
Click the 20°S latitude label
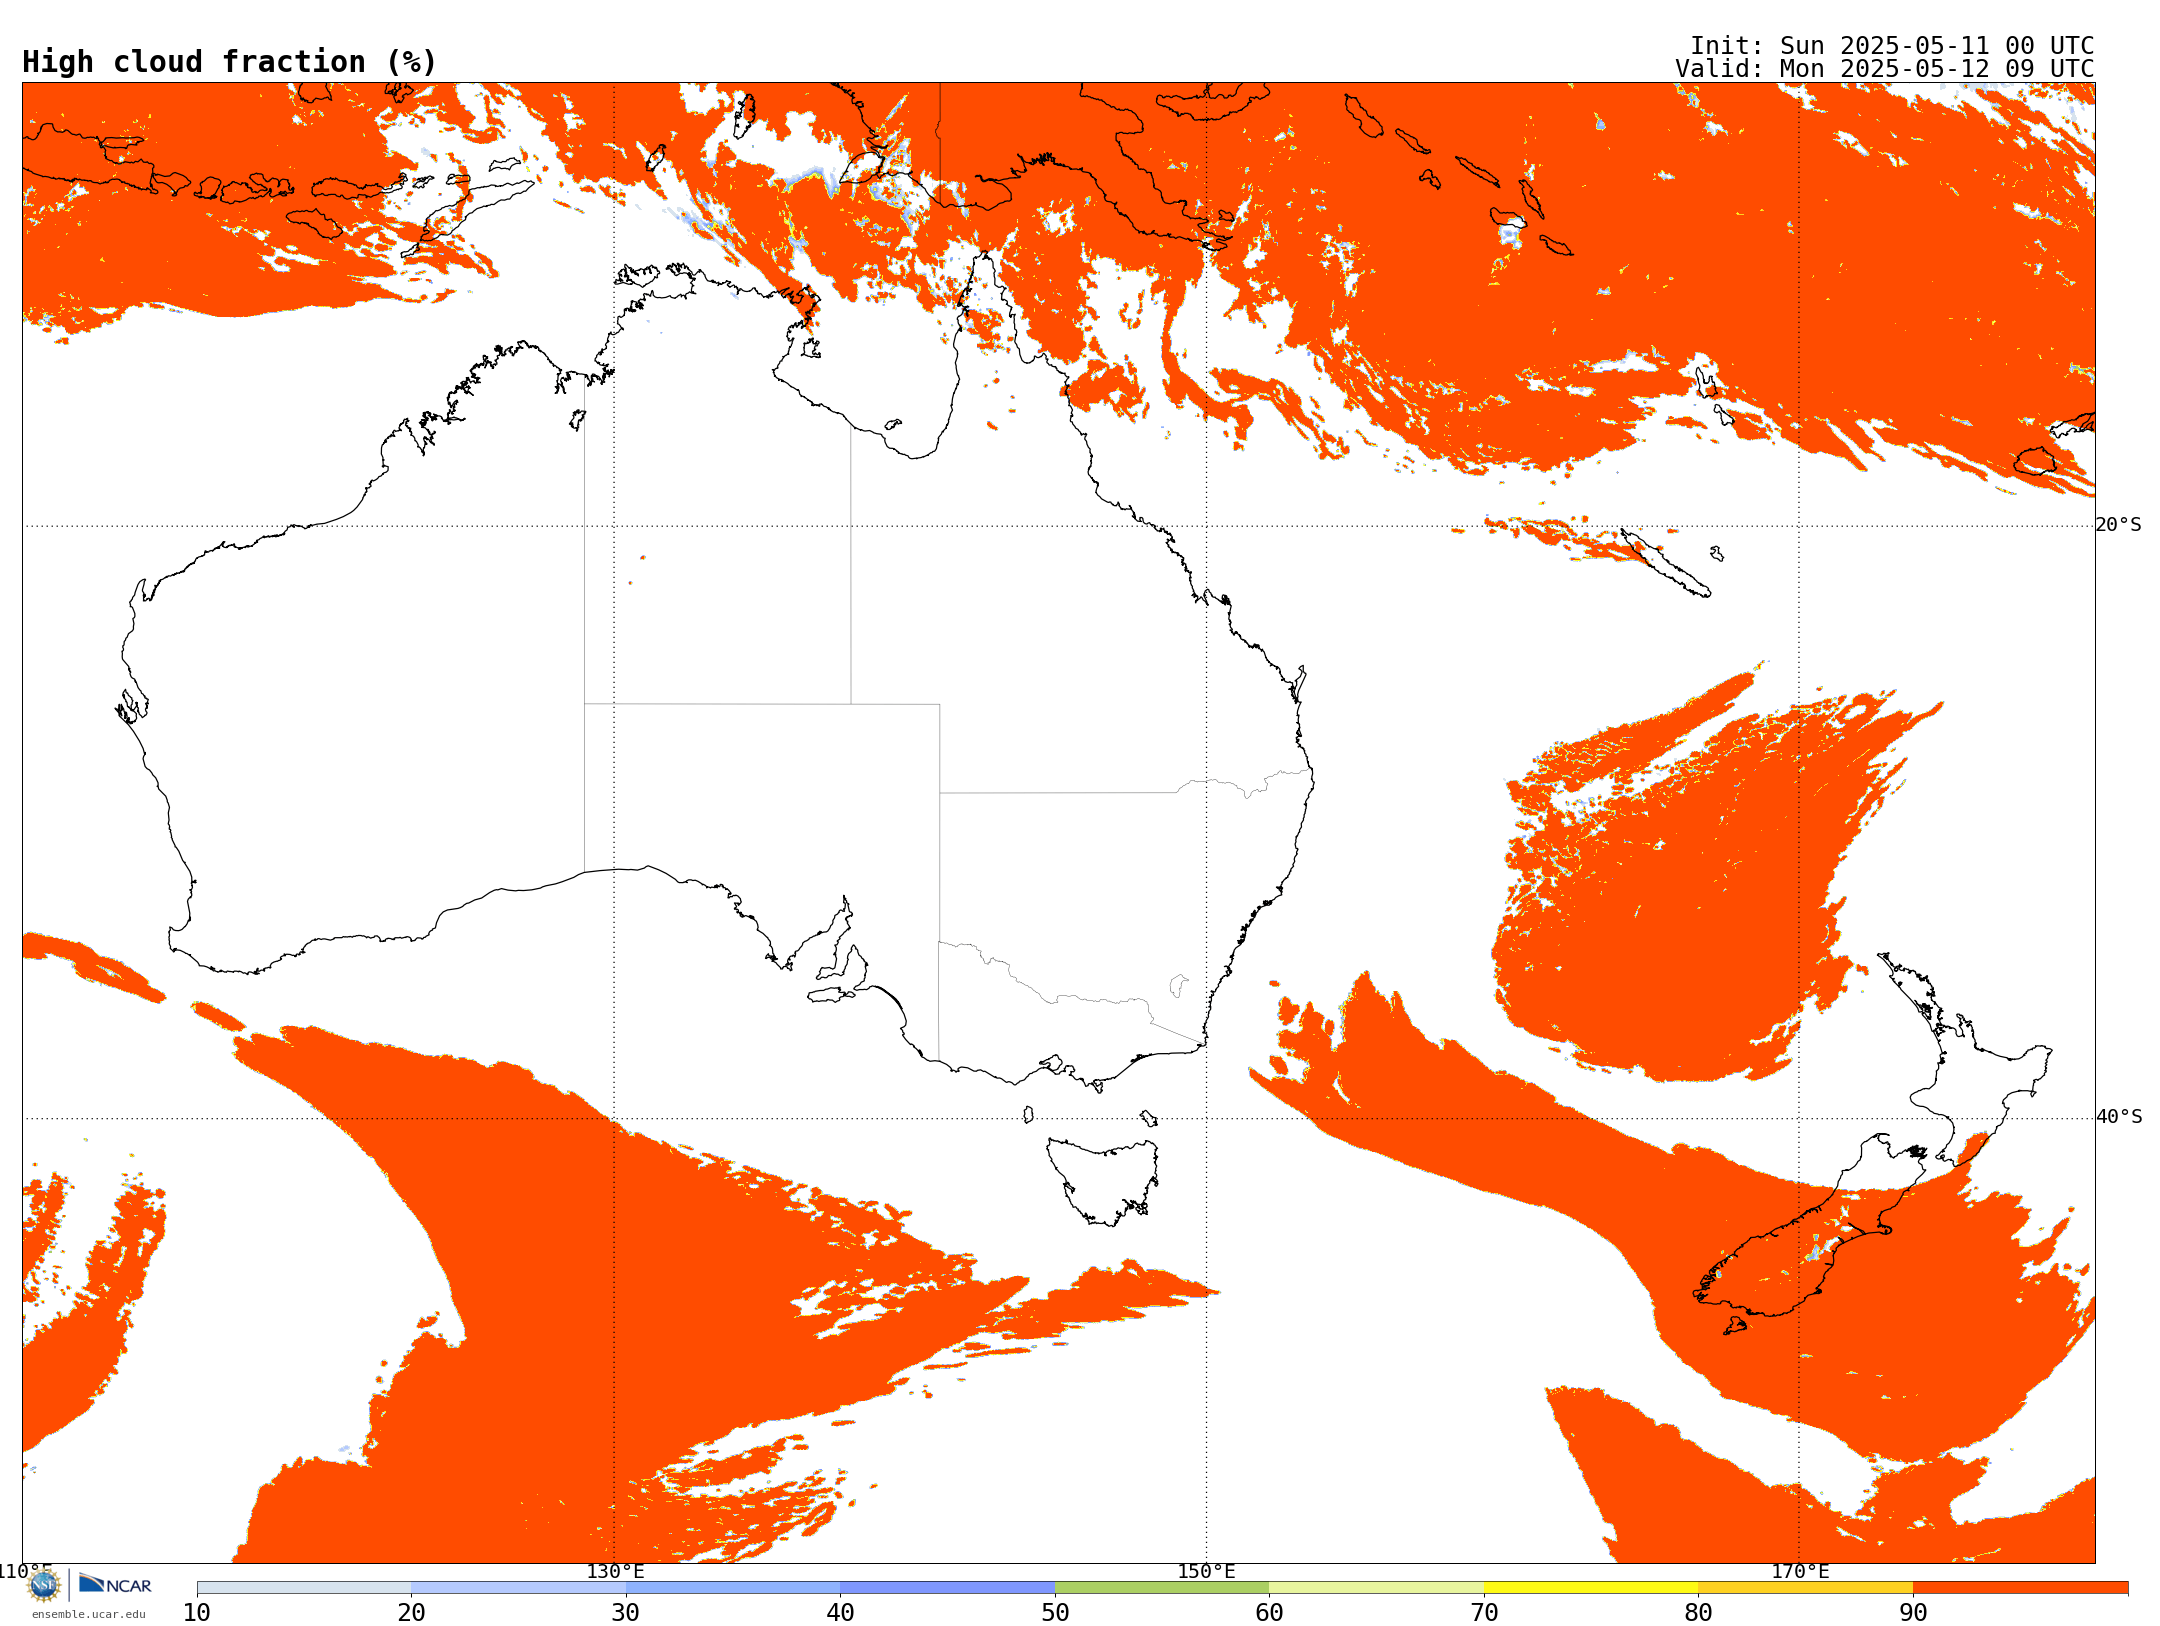coord(2118,525)
